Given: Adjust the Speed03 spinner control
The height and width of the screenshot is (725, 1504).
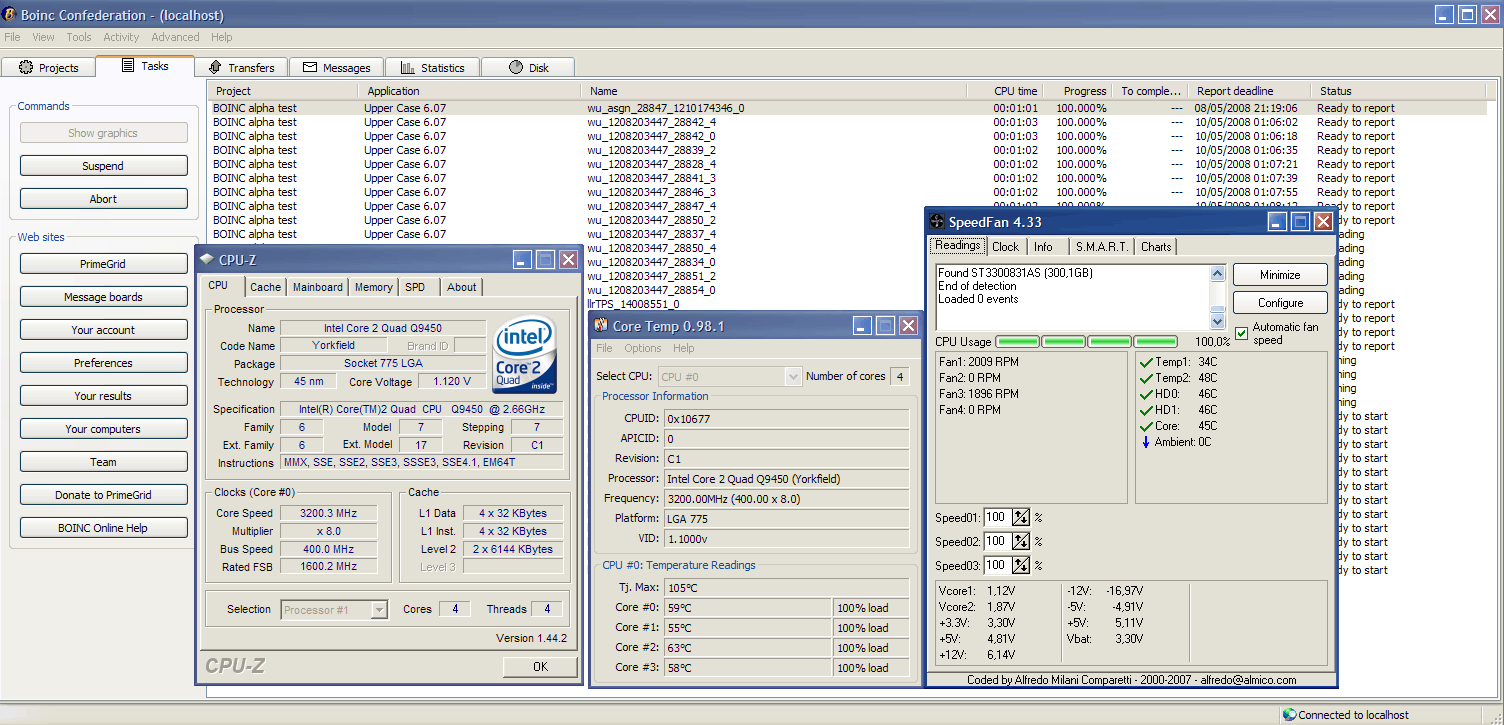Looking at the screenshot, I should point(1021,565).
